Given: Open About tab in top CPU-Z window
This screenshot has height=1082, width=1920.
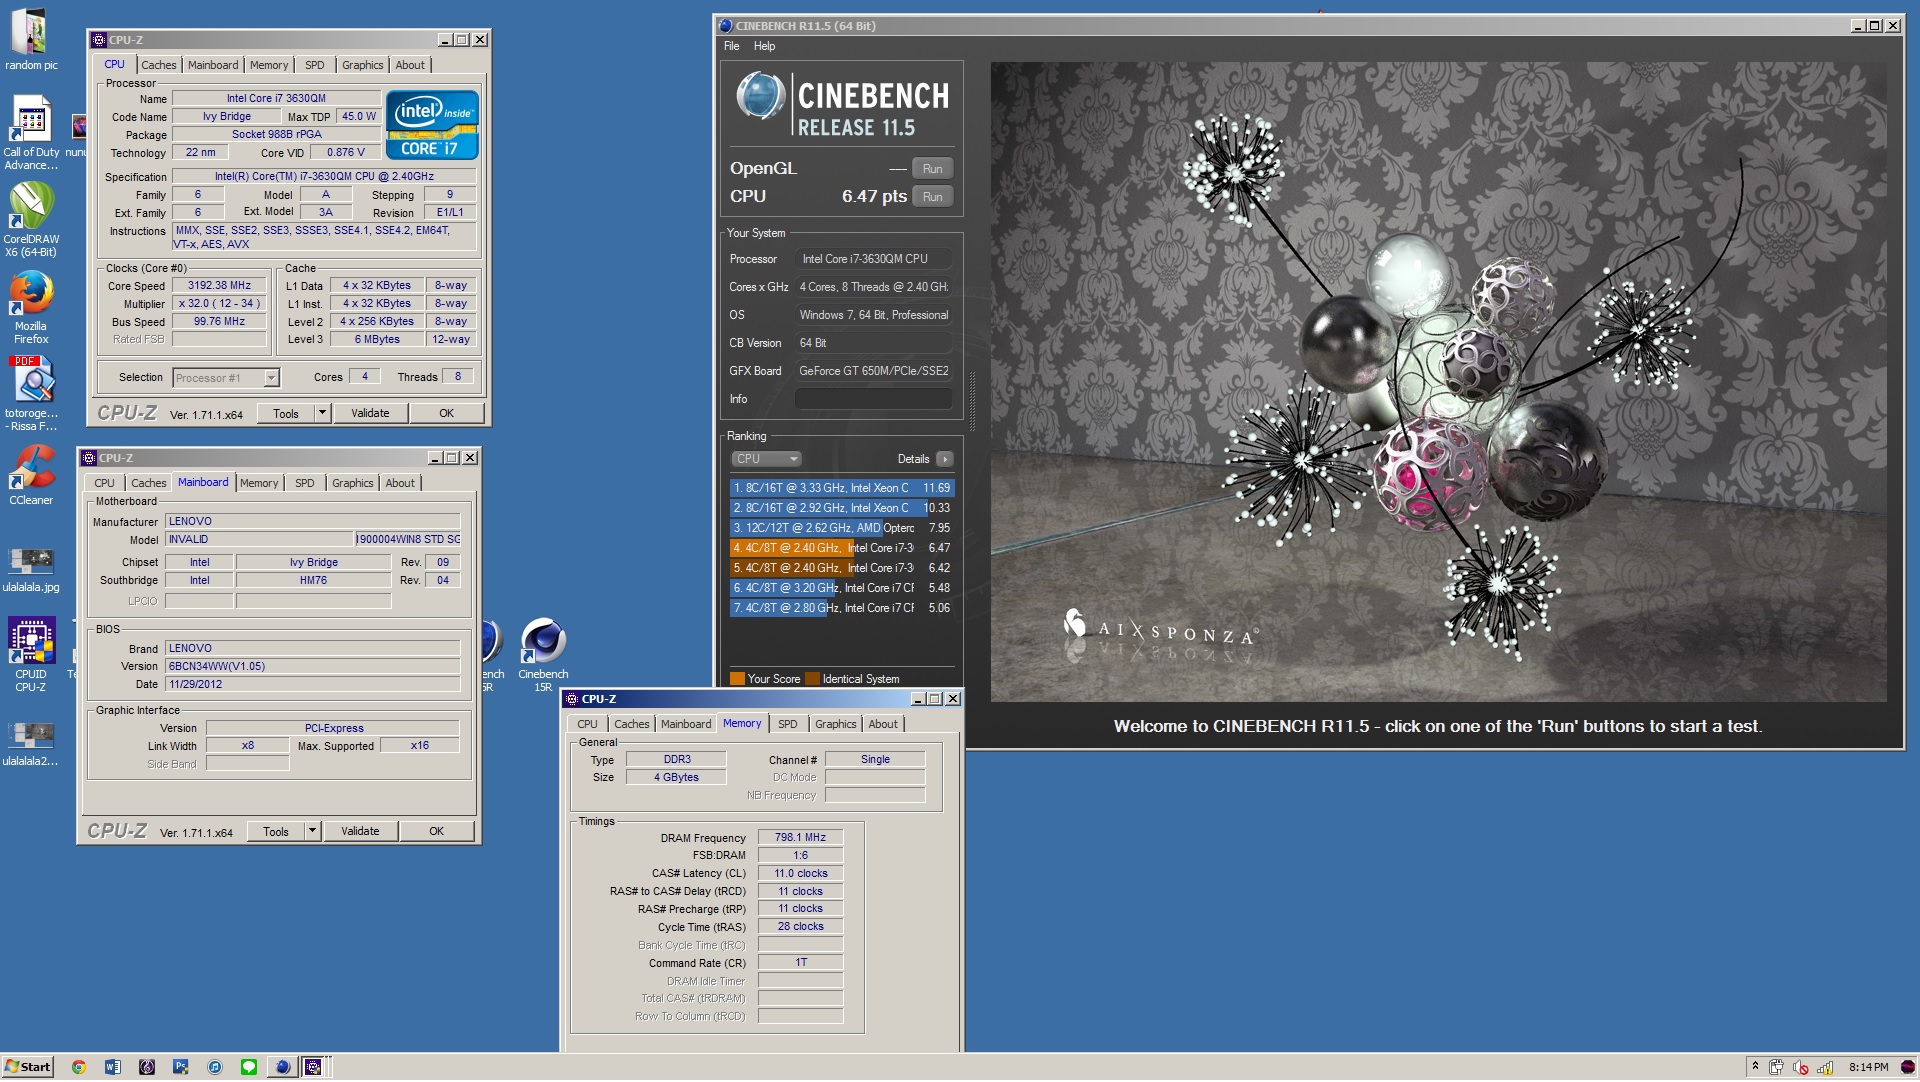Looking at the screenshot, I should tap(410, 66).
